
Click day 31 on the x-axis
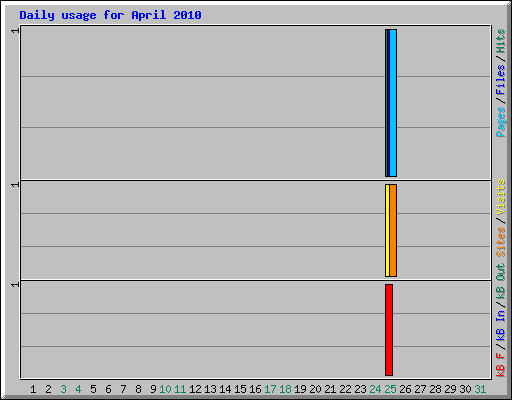click(480, 389)
